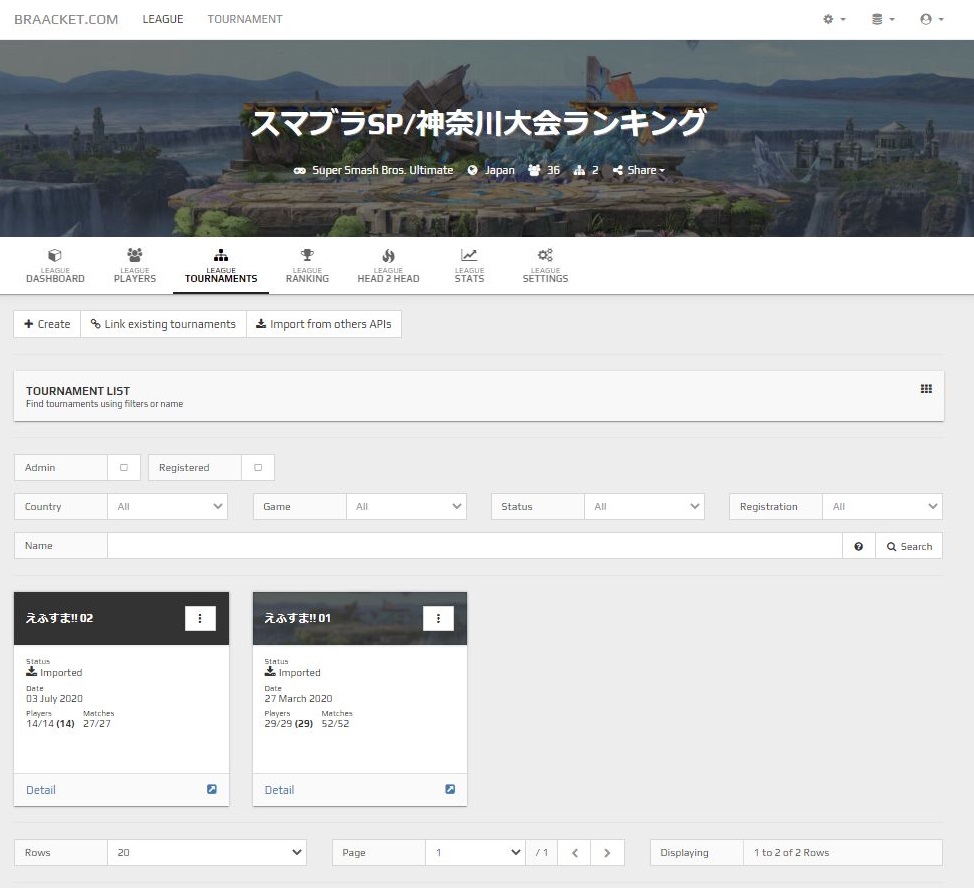Open options menu for えふすま!! 01 card

click(x=439, y=618)
